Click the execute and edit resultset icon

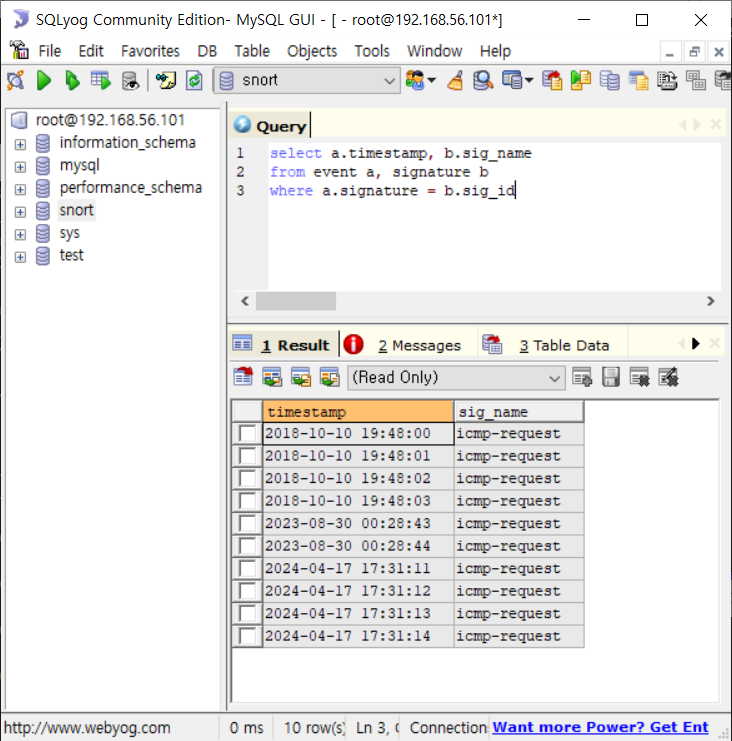pos(101,80)
